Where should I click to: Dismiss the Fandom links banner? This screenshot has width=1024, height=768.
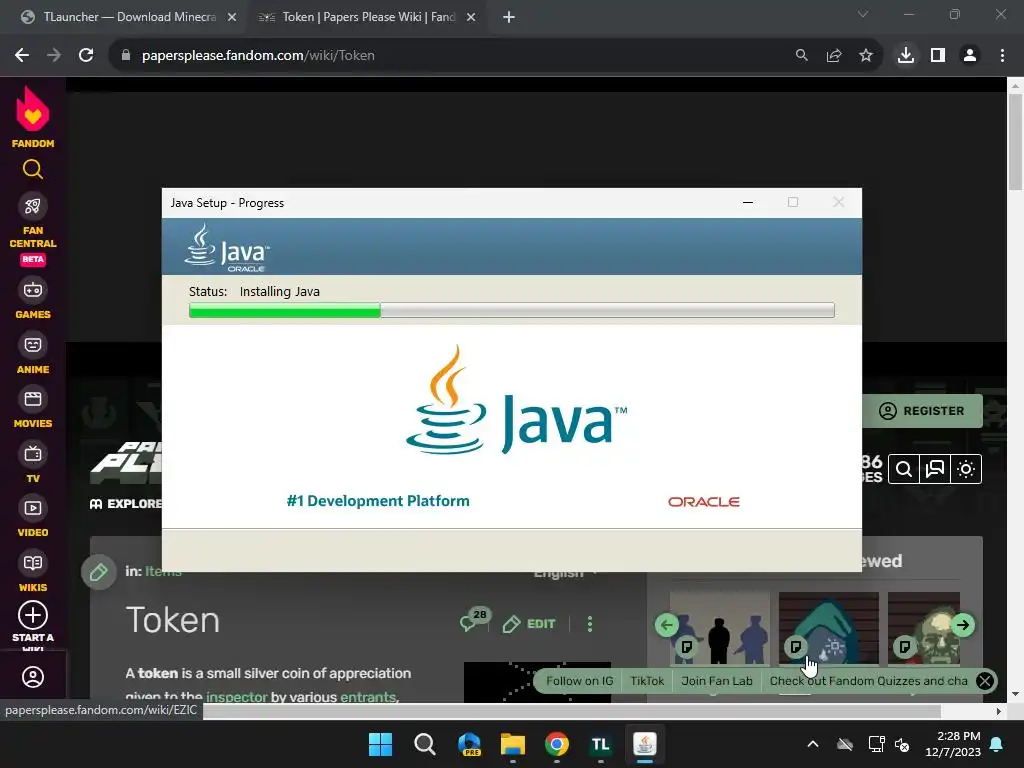985,681
